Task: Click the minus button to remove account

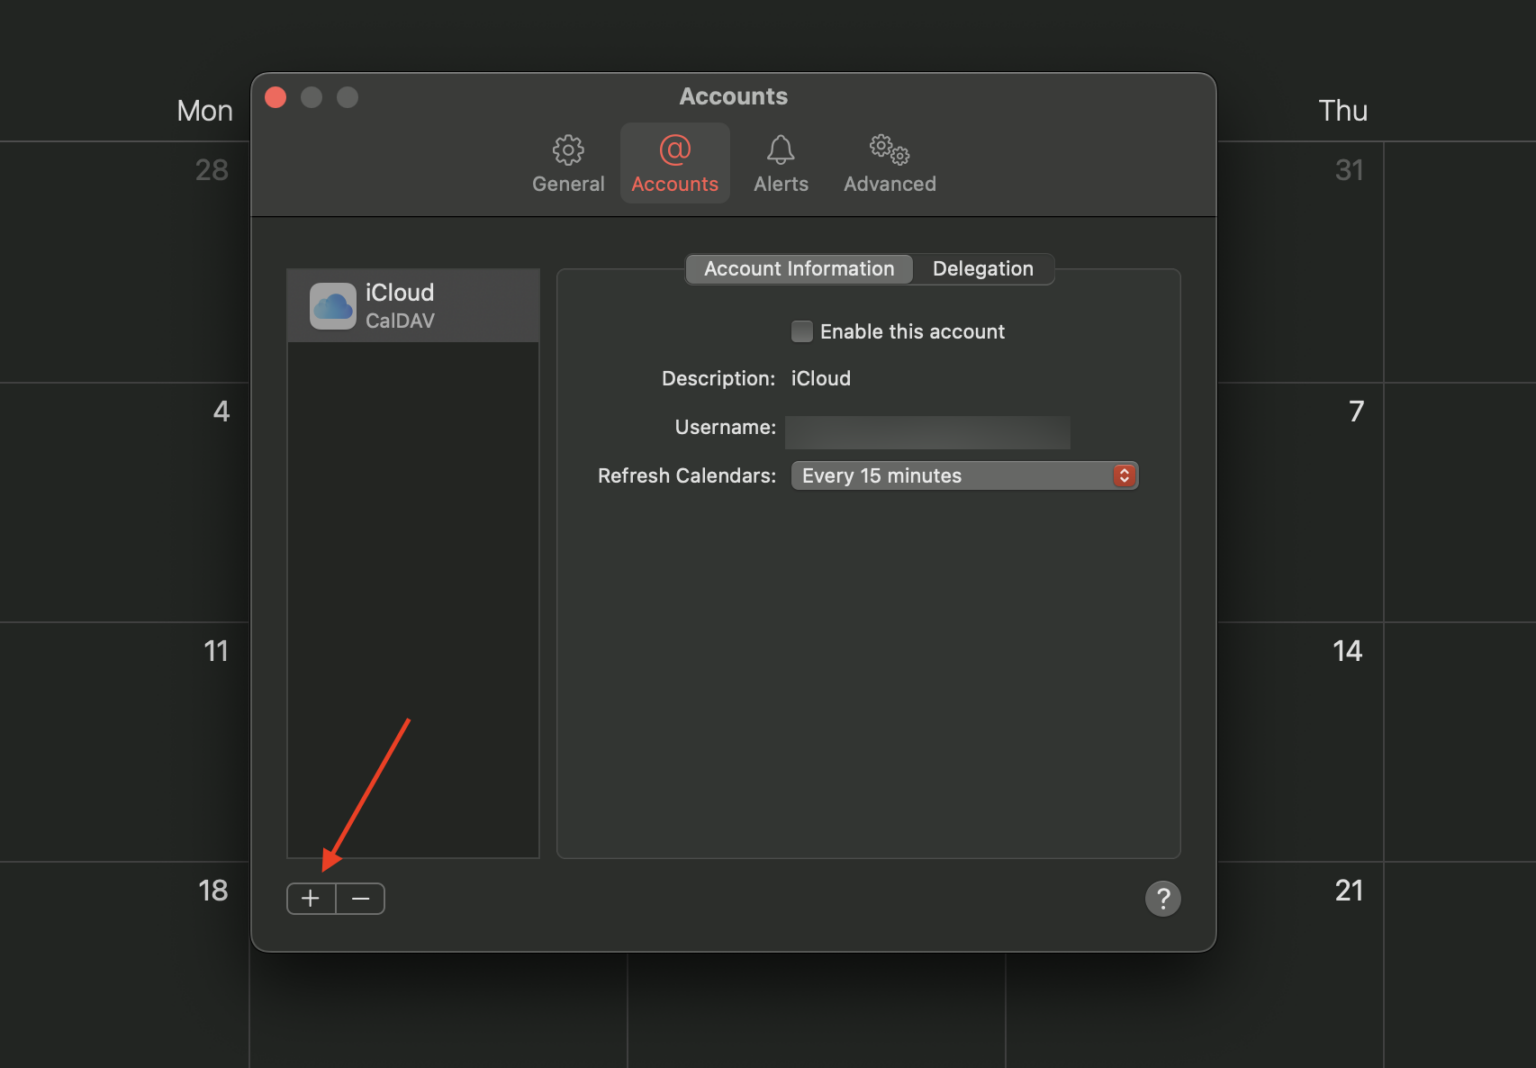Action: pyautogui.click(x=361, y=899)
